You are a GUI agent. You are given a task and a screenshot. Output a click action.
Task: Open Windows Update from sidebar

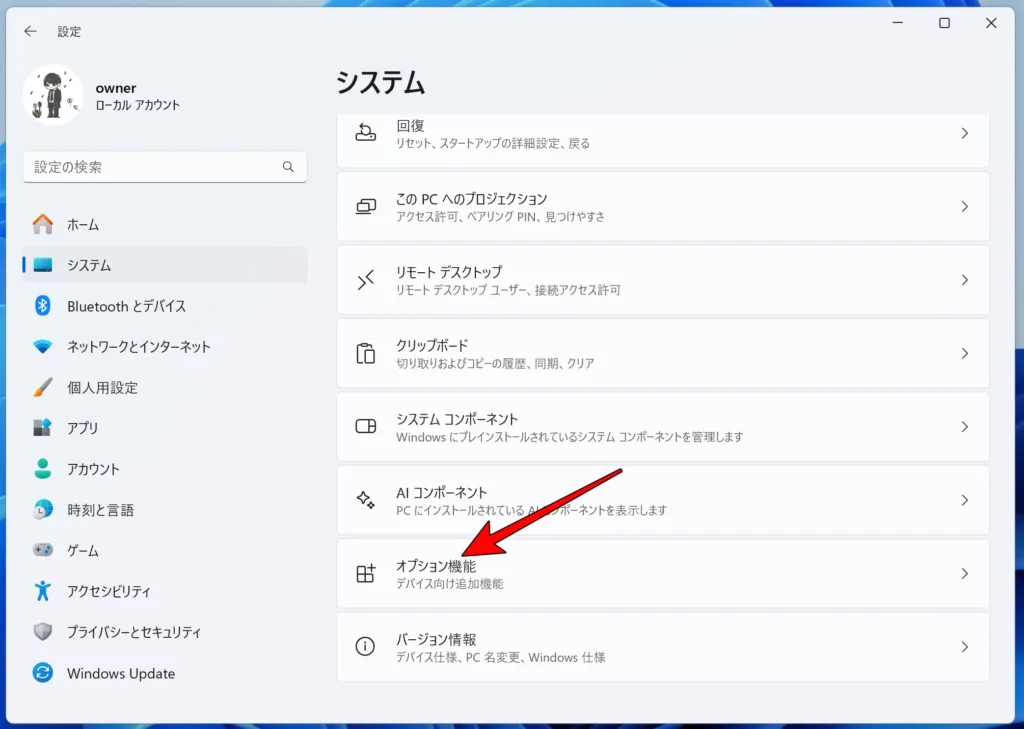[x=120, y=673]
